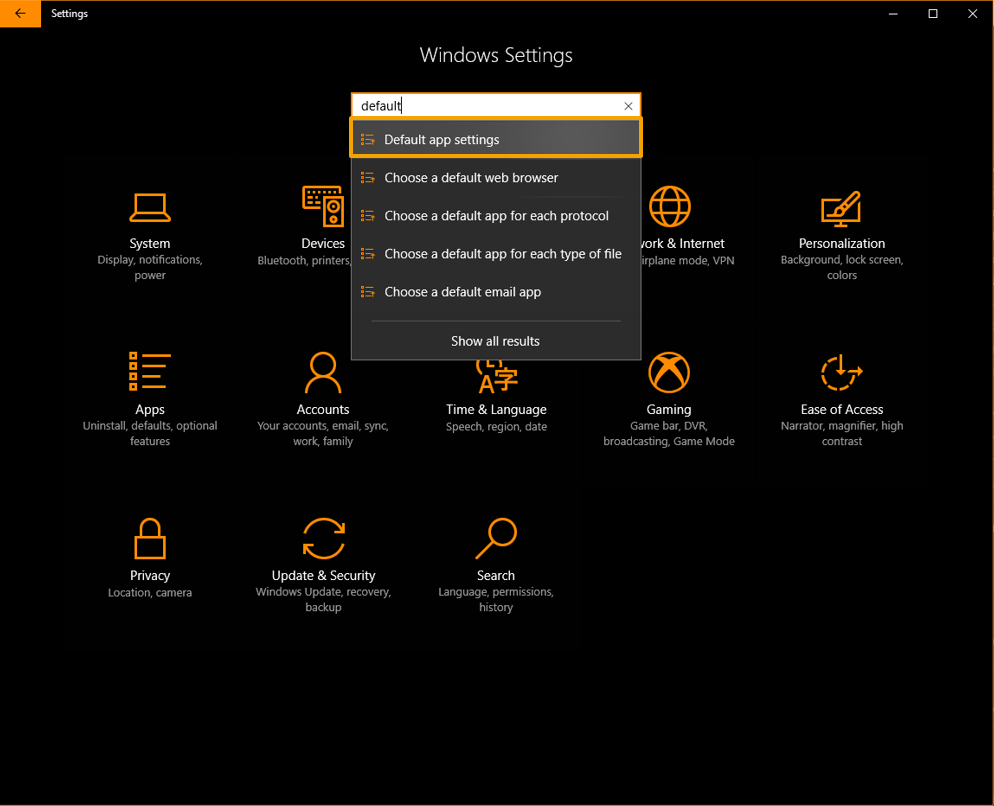Viewport: 994px width, 806px height.
Task: Click 'Windows Update, recovery, backup' text
Action: (323, 599)
